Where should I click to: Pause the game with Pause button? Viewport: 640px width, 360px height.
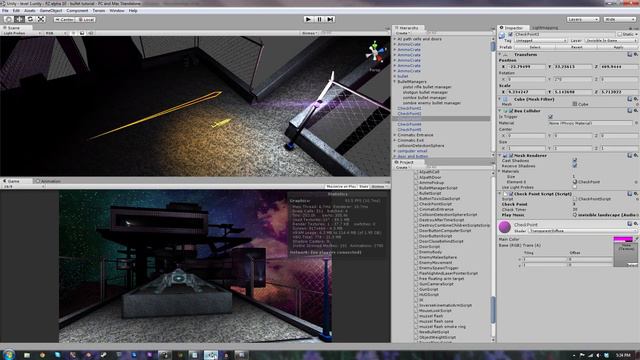[x=319, y=19]
